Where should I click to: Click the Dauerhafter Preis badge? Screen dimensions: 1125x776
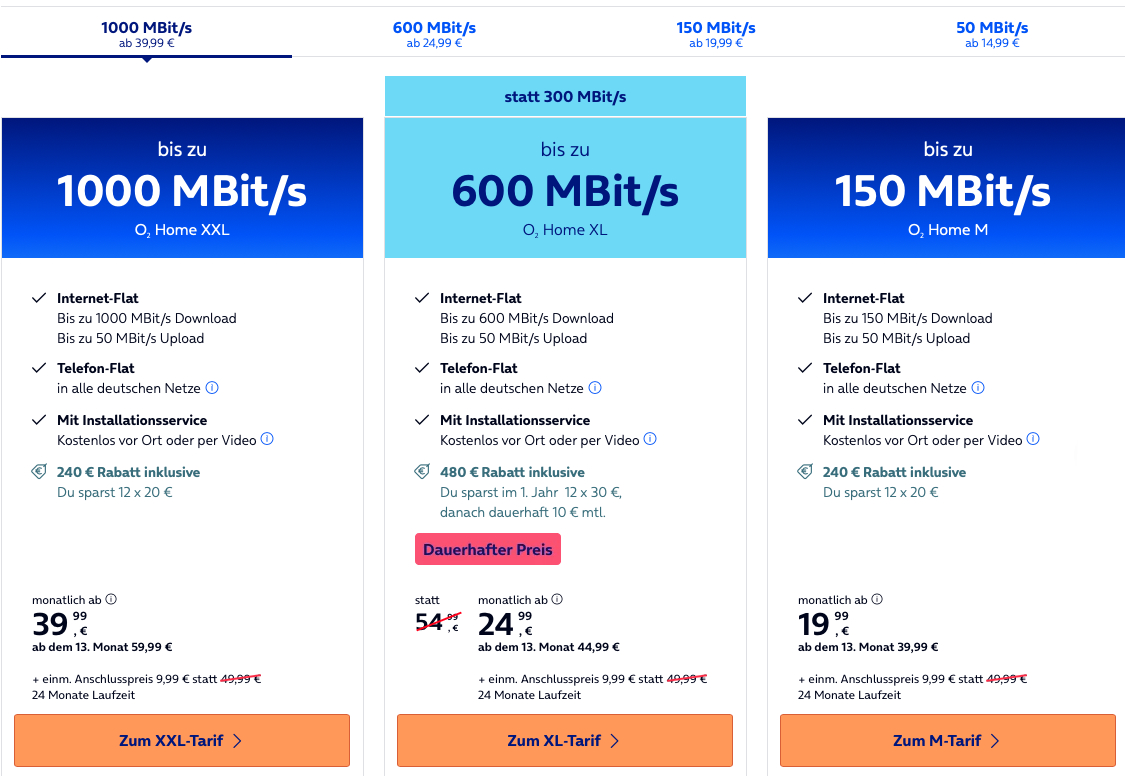(x=488, y=550)
